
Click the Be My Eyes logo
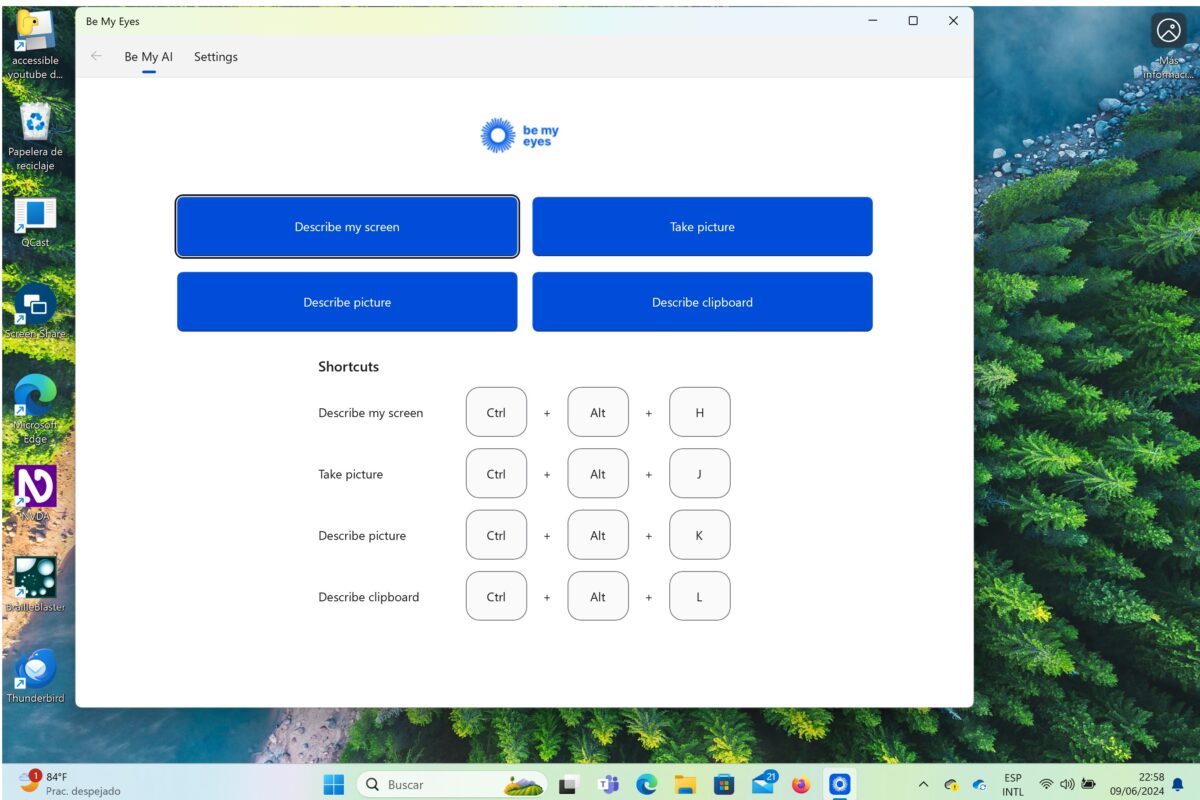(519, 135)
